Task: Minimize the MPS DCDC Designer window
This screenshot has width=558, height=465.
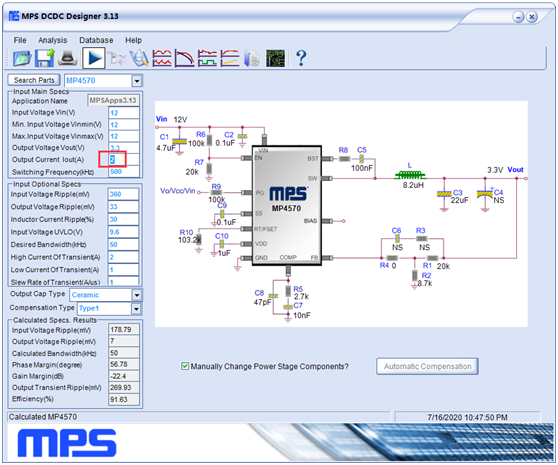Action: pos(518,17)
